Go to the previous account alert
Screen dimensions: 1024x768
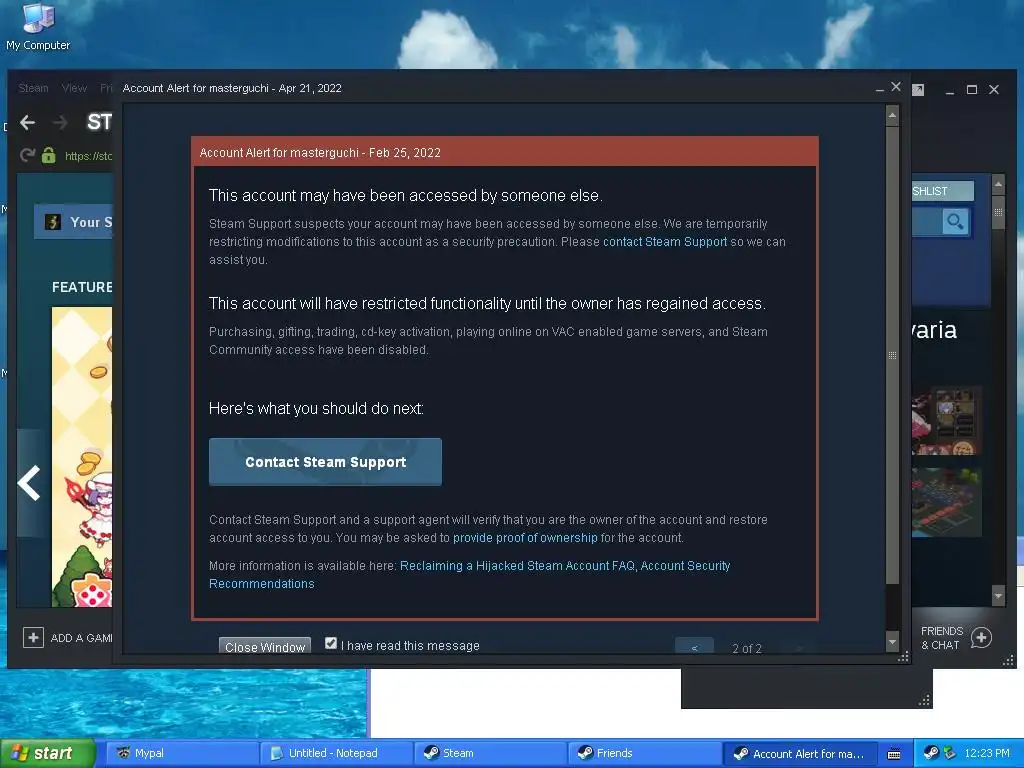click(694, 647)
